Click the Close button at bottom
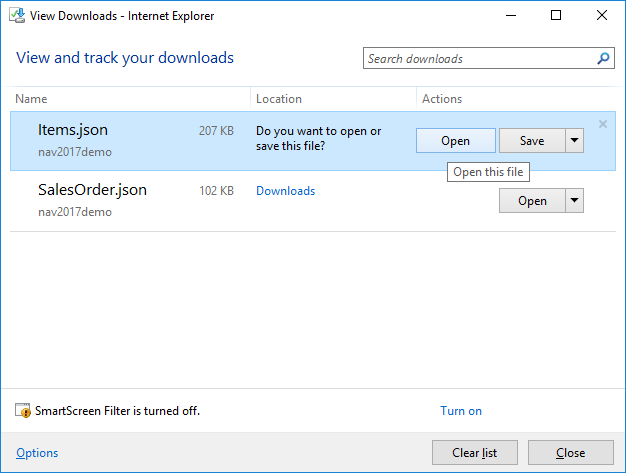The width and height of the screenshot is (626, 473). point(571,453)
